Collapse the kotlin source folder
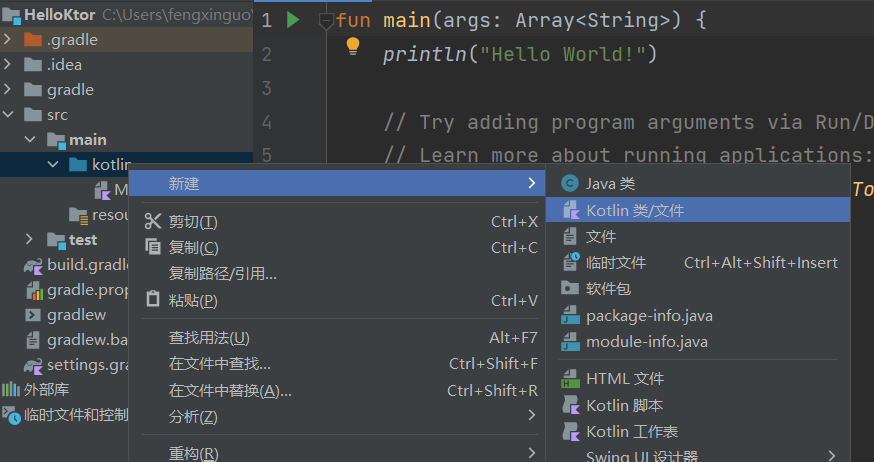The height and width of the screenshot is (462, 874). point(54,165)
